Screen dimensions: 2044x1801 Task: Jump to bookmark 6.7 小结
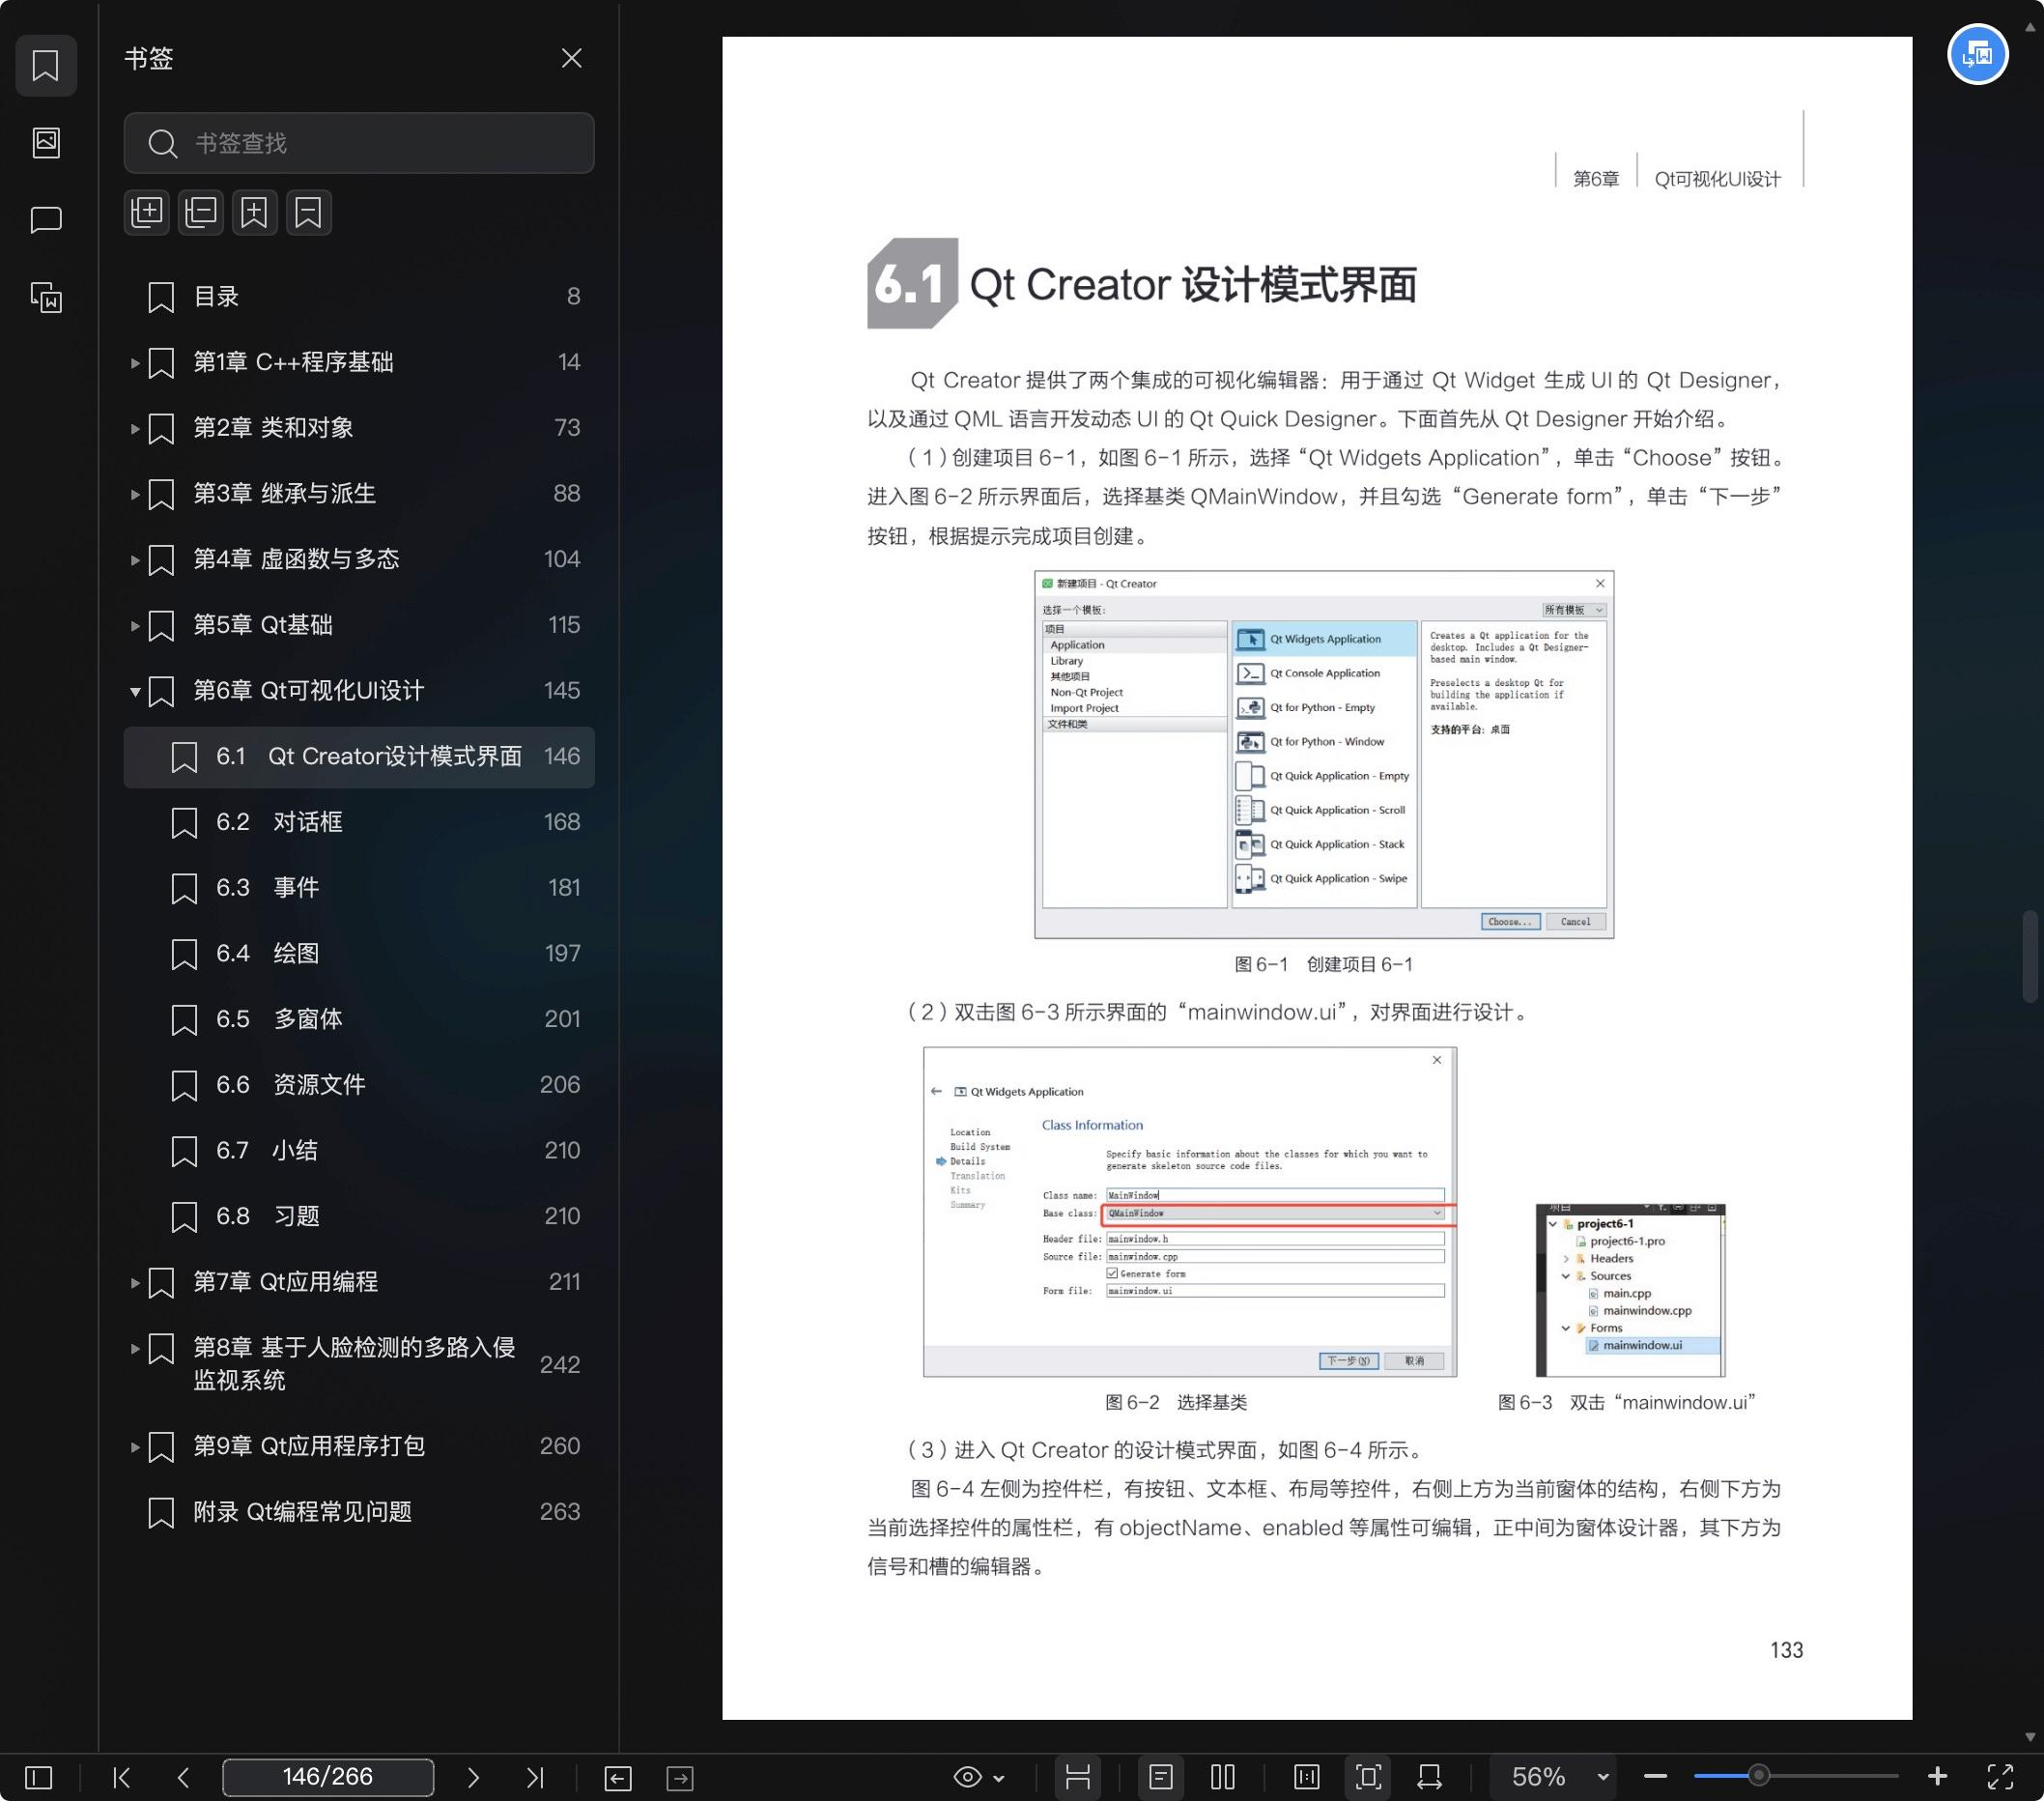click(359, 1151)
